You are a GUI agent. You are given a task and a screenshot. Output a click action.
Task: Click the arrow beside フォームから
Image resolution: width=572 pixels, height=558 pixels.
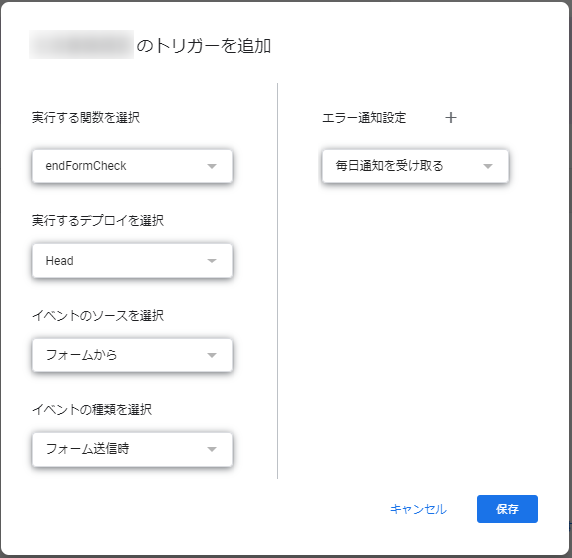[212, 355]
